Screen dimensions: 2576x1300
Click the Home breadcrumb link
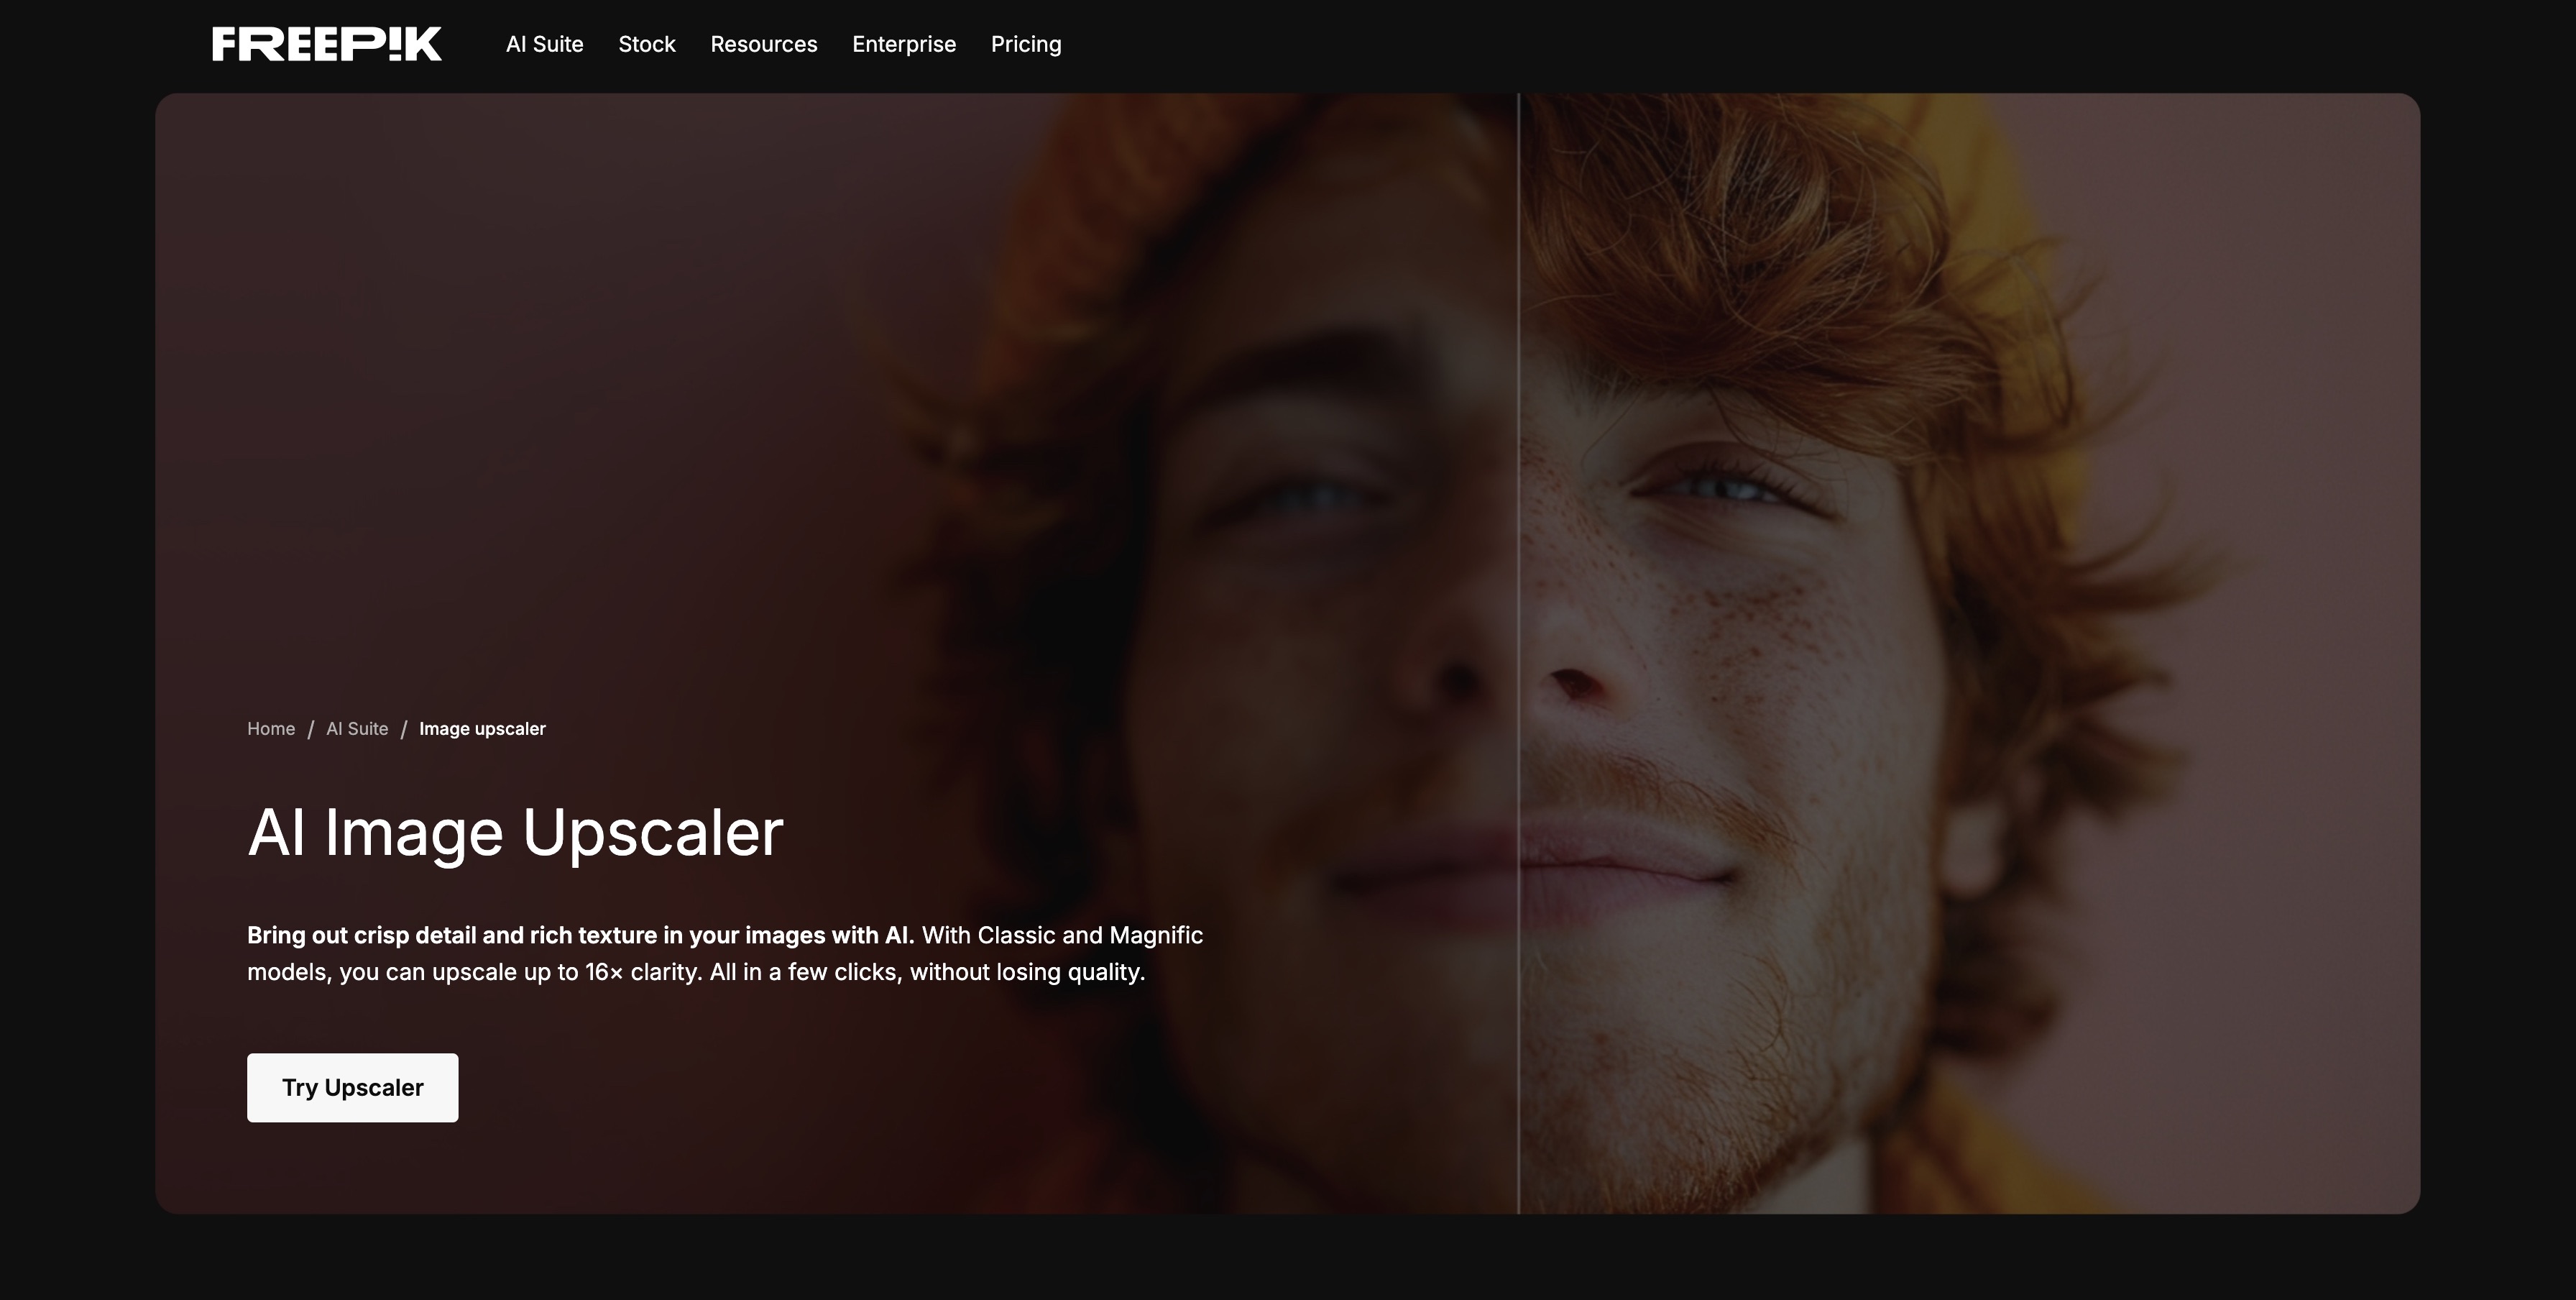pyautogui.click(x=271, y=729)
